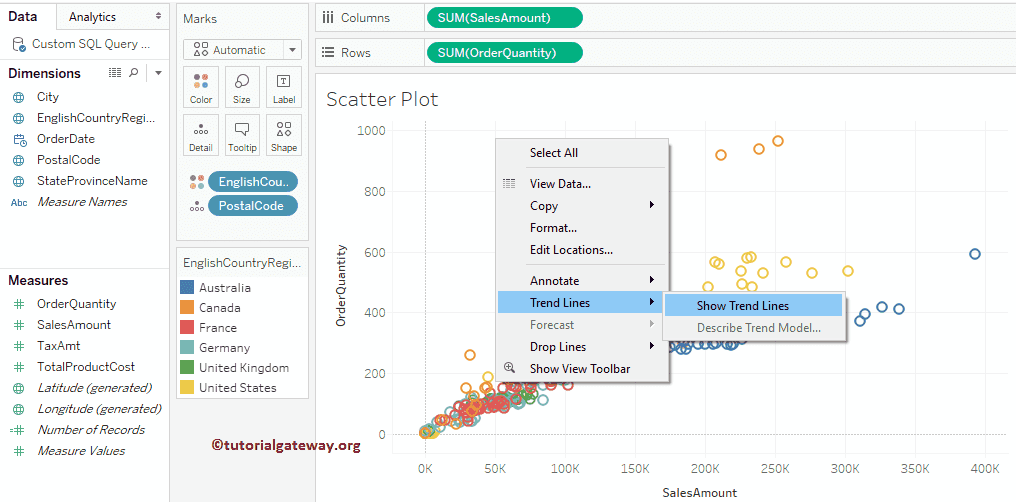
Task: Select the EnglishCou.. pill on Marks card
Action: 253,182
